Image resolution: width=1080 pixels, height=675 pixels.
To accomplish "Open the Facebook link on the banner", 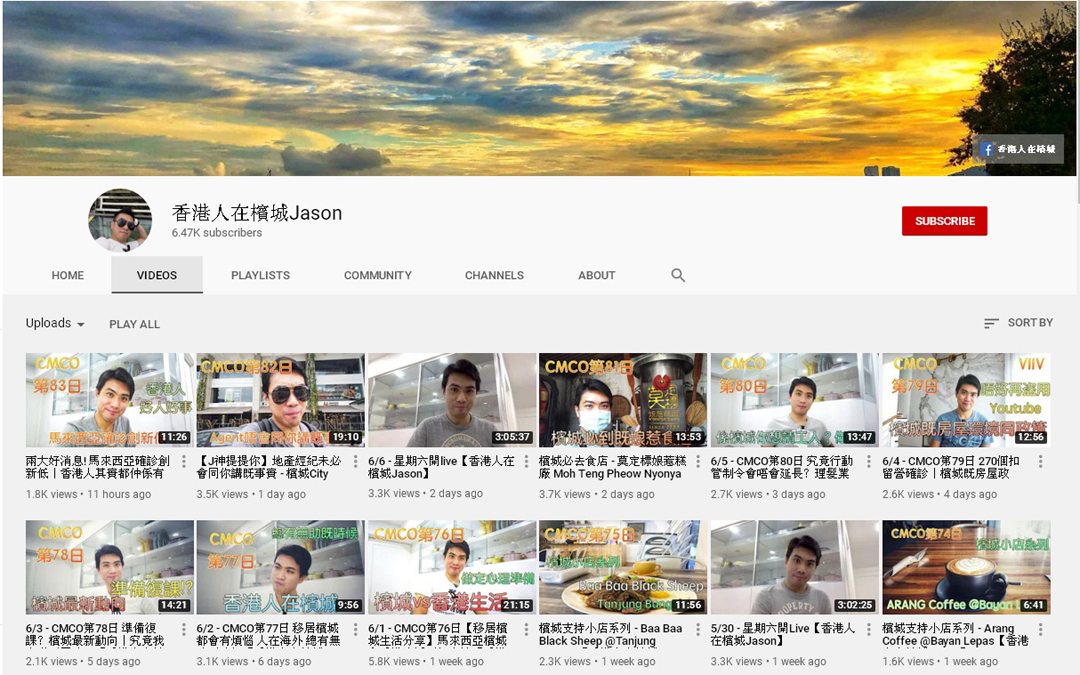I will click(x=1018, y=149).
